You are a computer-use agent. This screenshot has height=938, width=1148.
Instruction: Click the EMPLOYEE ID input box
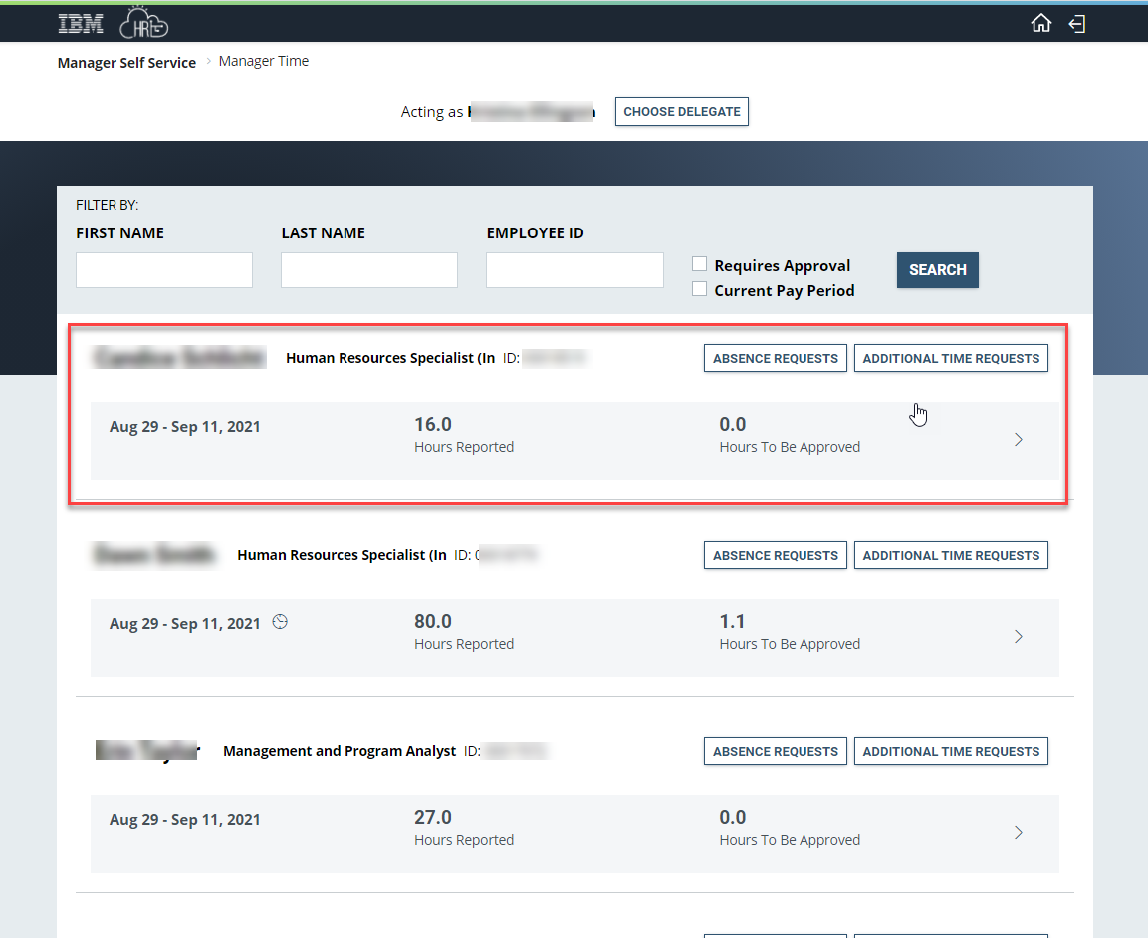pyautogui.click(x=574, y=270)
